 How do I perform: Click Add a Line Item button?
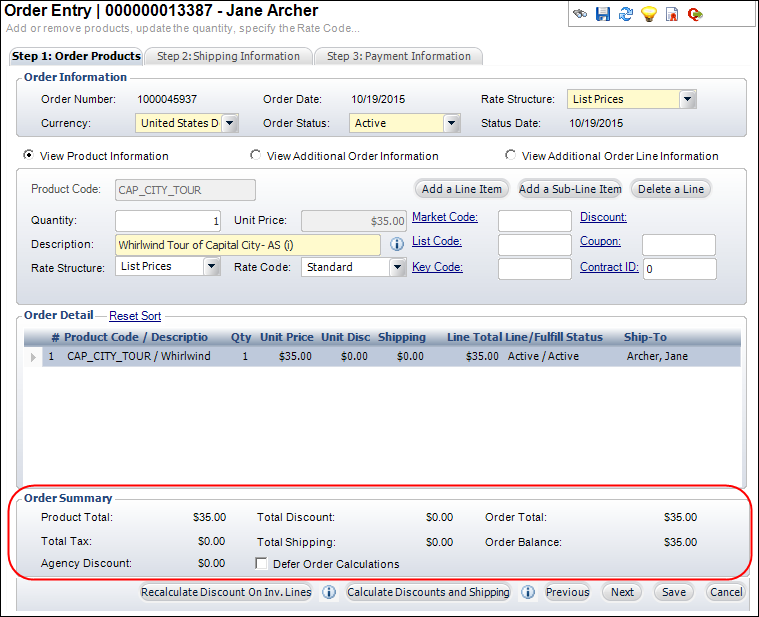pos(462,189)
